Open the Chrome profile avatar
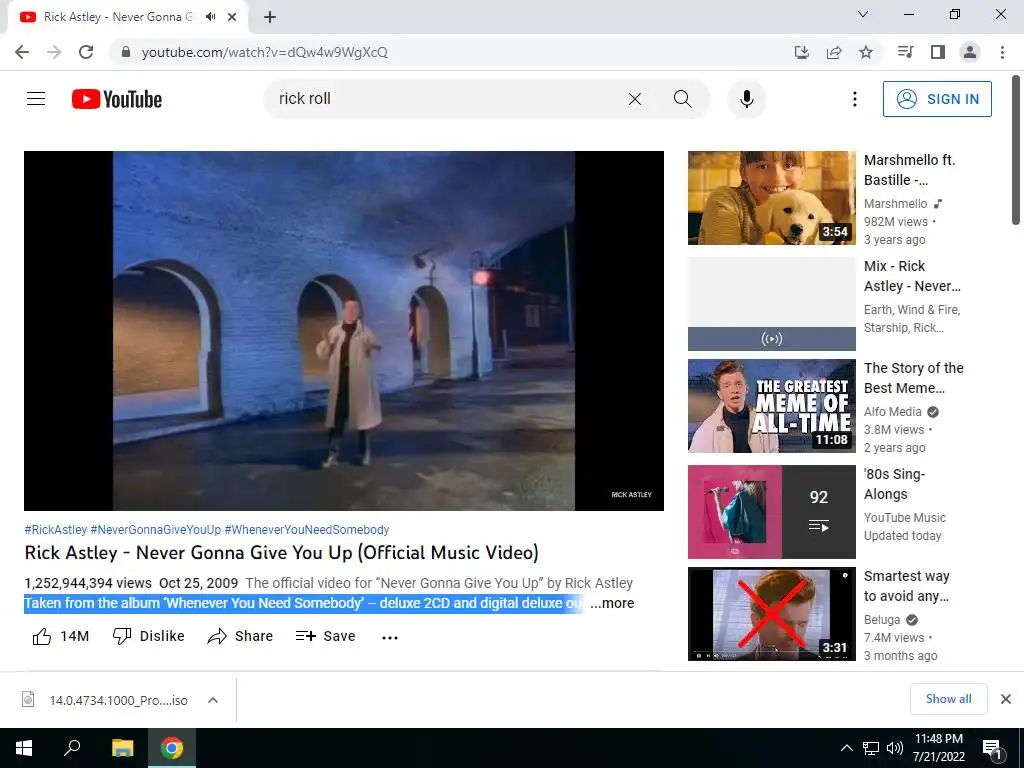Image resolution: width=1024 pixels, height=768 pixels. click(x=970, y=52)
